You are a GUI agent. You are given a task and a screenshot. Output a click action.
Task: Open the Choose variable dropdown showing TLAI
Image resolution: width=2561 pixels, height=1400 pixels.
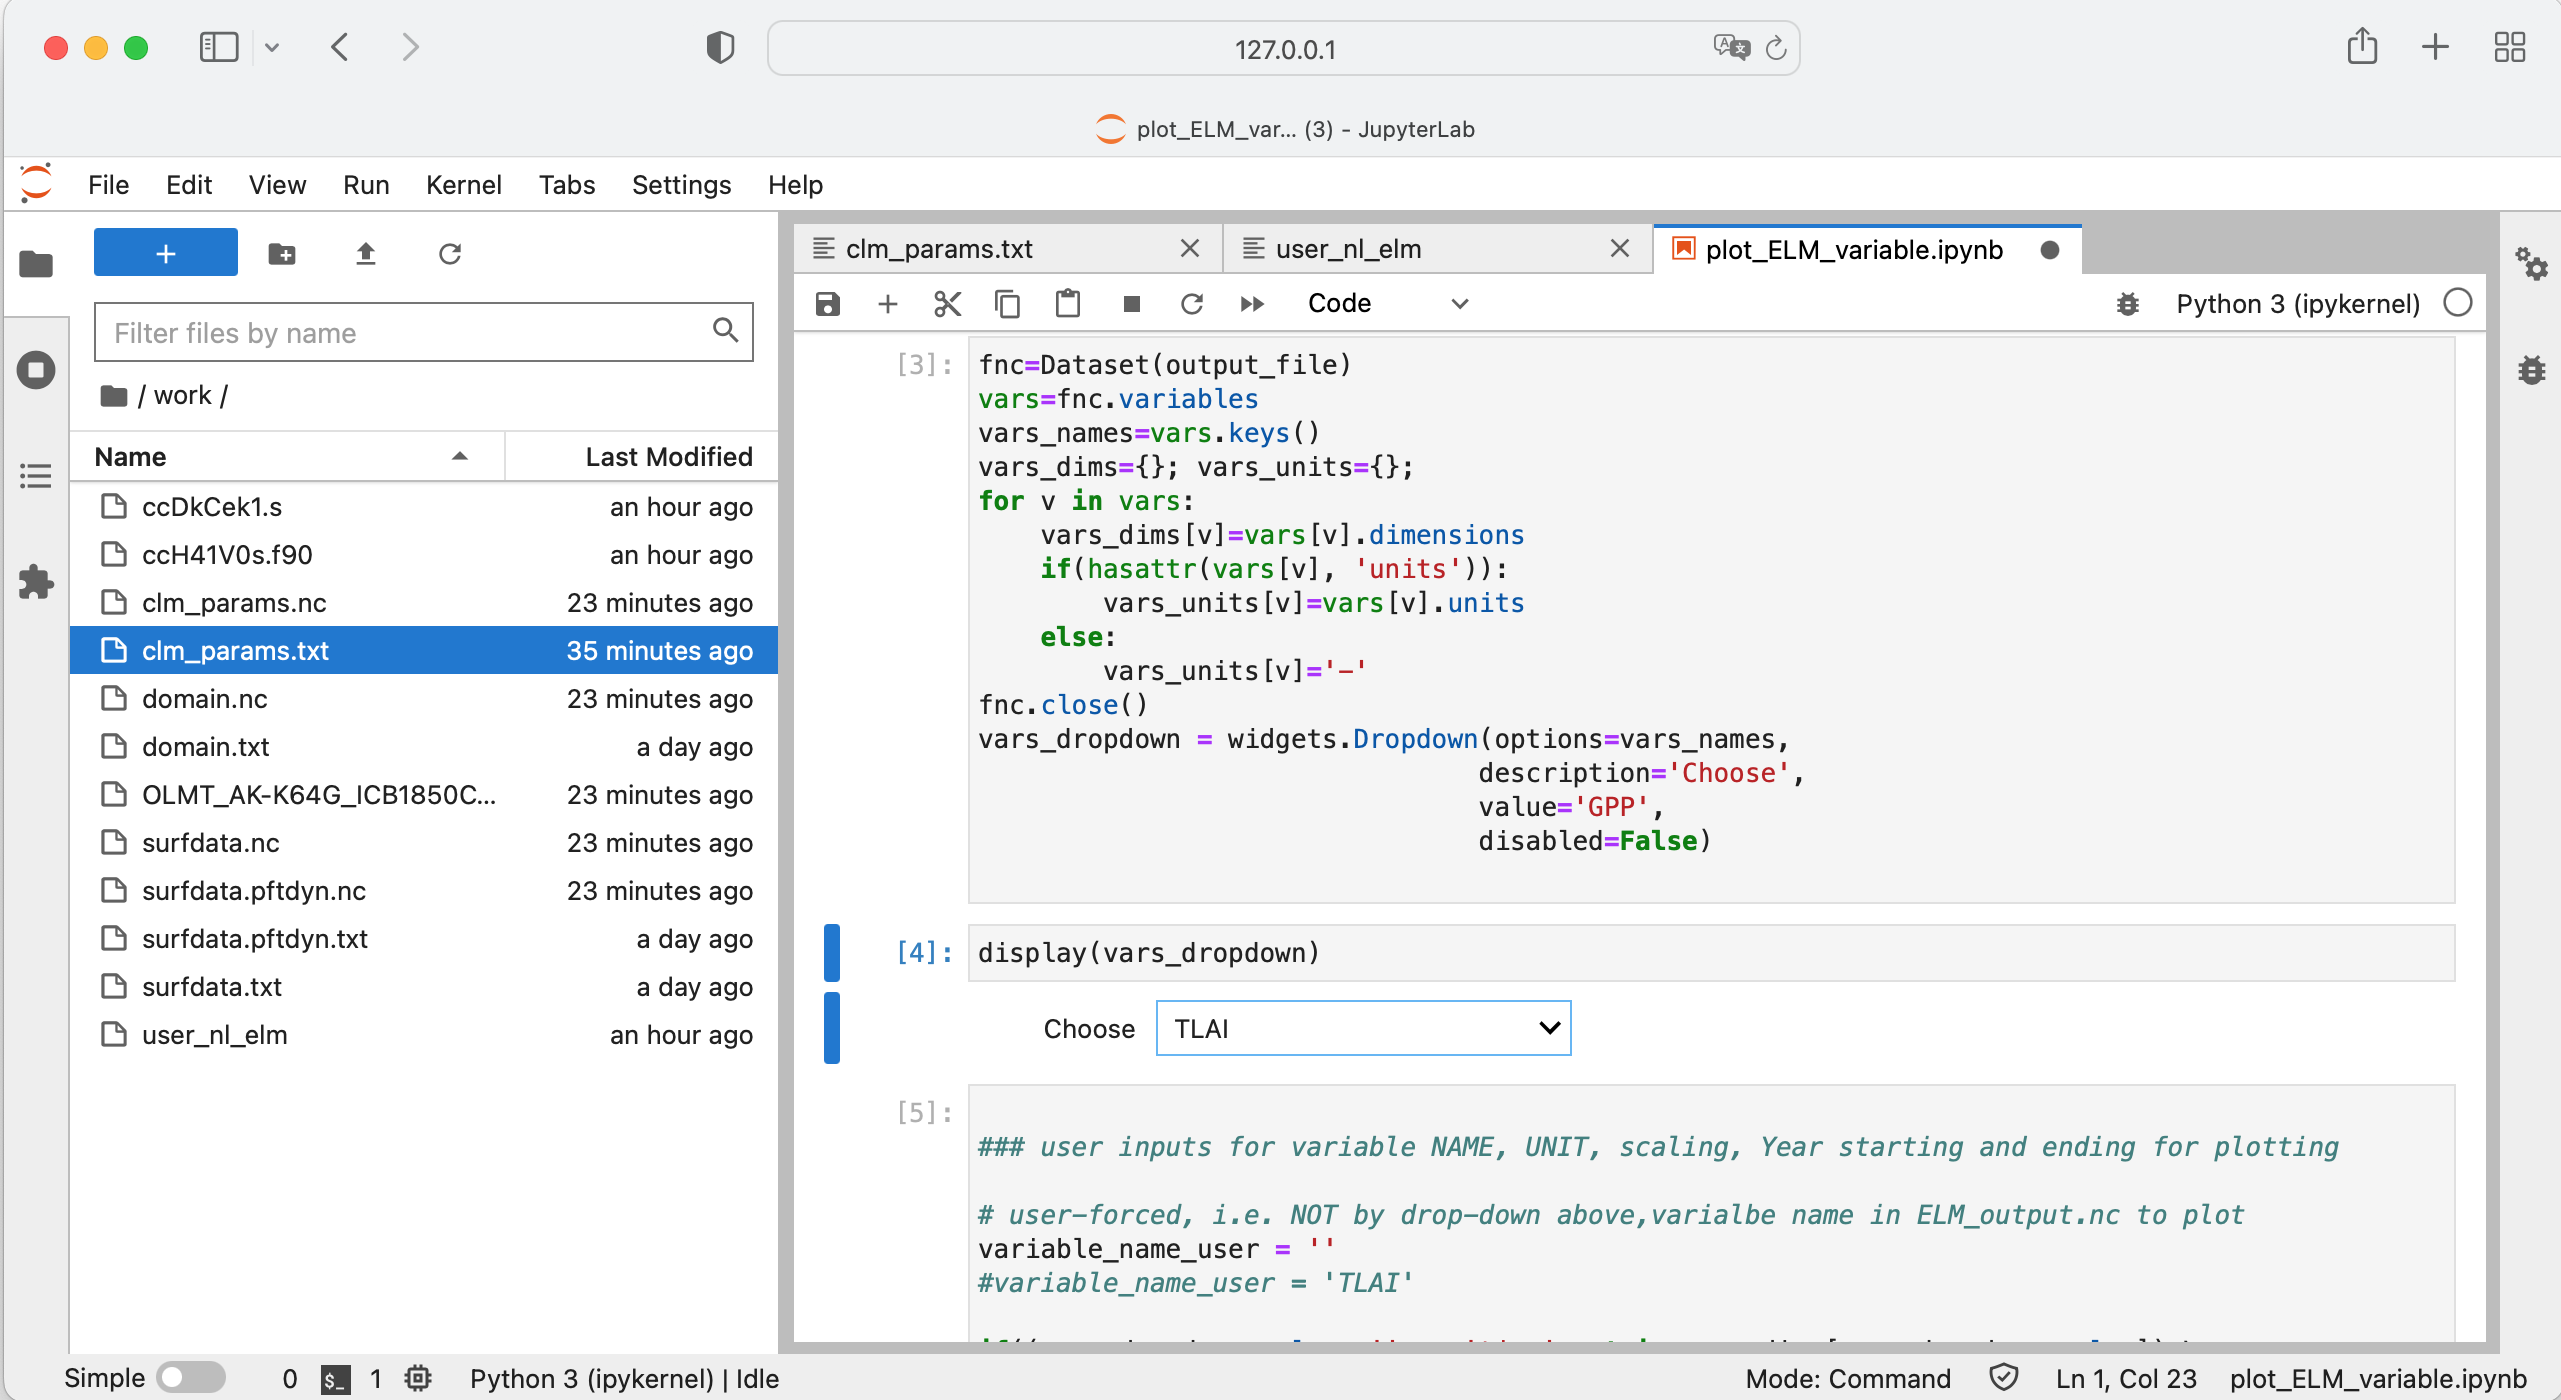point(1362,1028)
